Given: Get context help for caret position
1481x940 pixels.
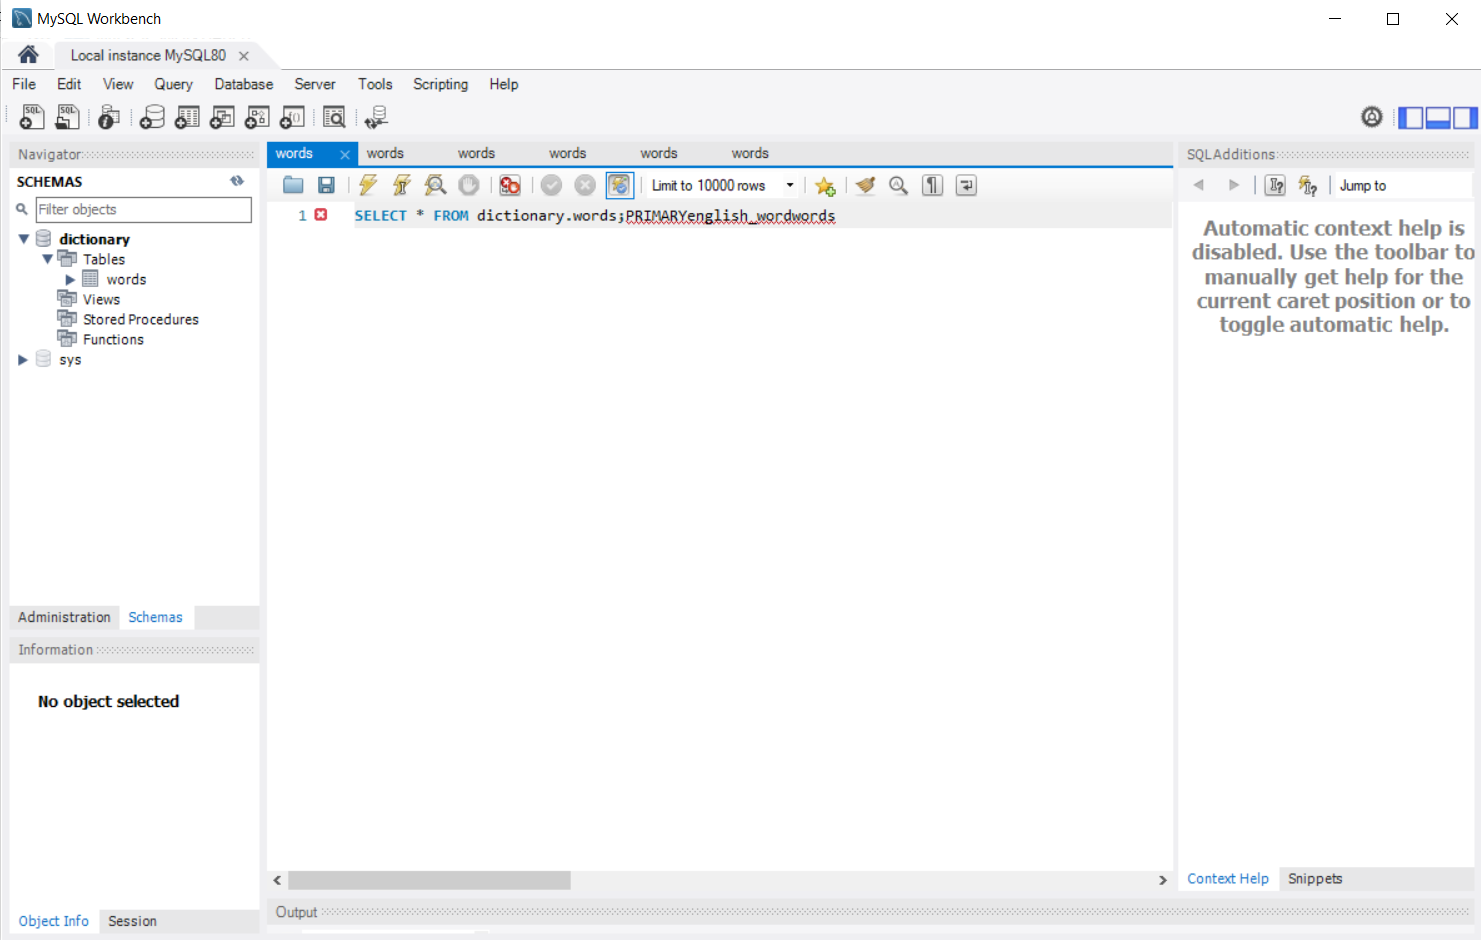Looking at the screenshot, I should click(x=1275, y=185).
